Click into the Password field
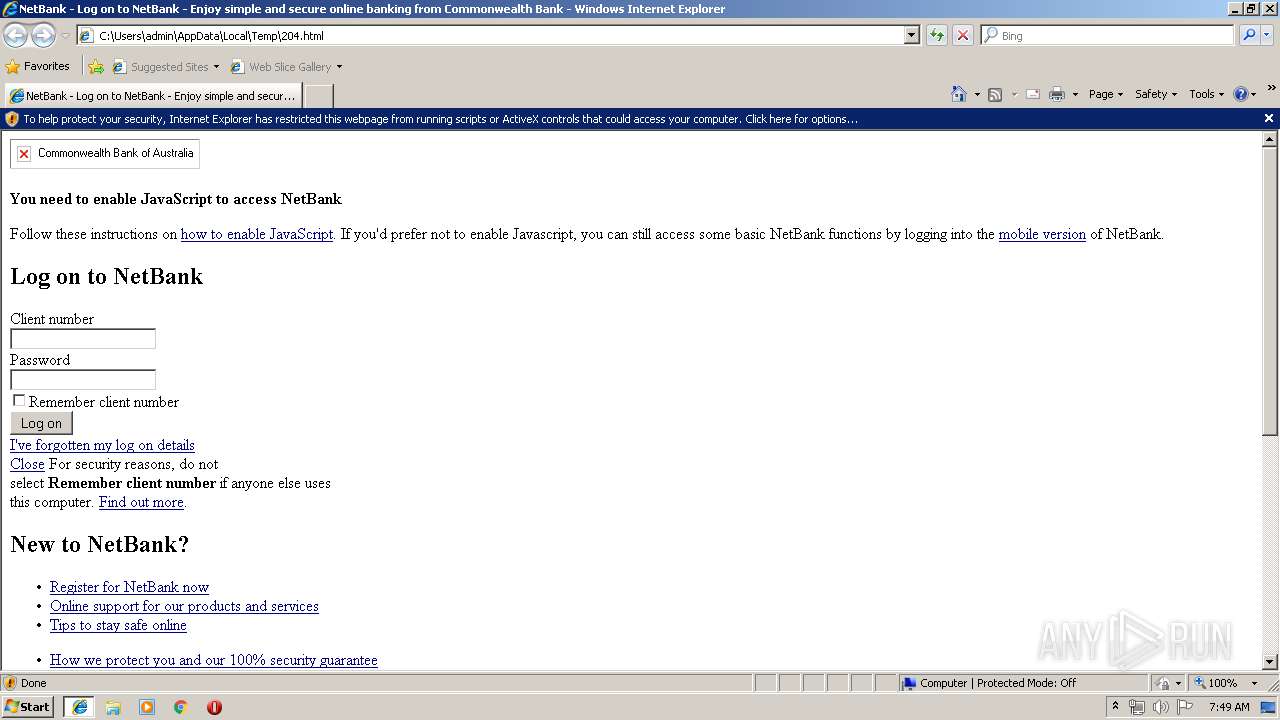The image size is (1280, 720). pos(83,380)
